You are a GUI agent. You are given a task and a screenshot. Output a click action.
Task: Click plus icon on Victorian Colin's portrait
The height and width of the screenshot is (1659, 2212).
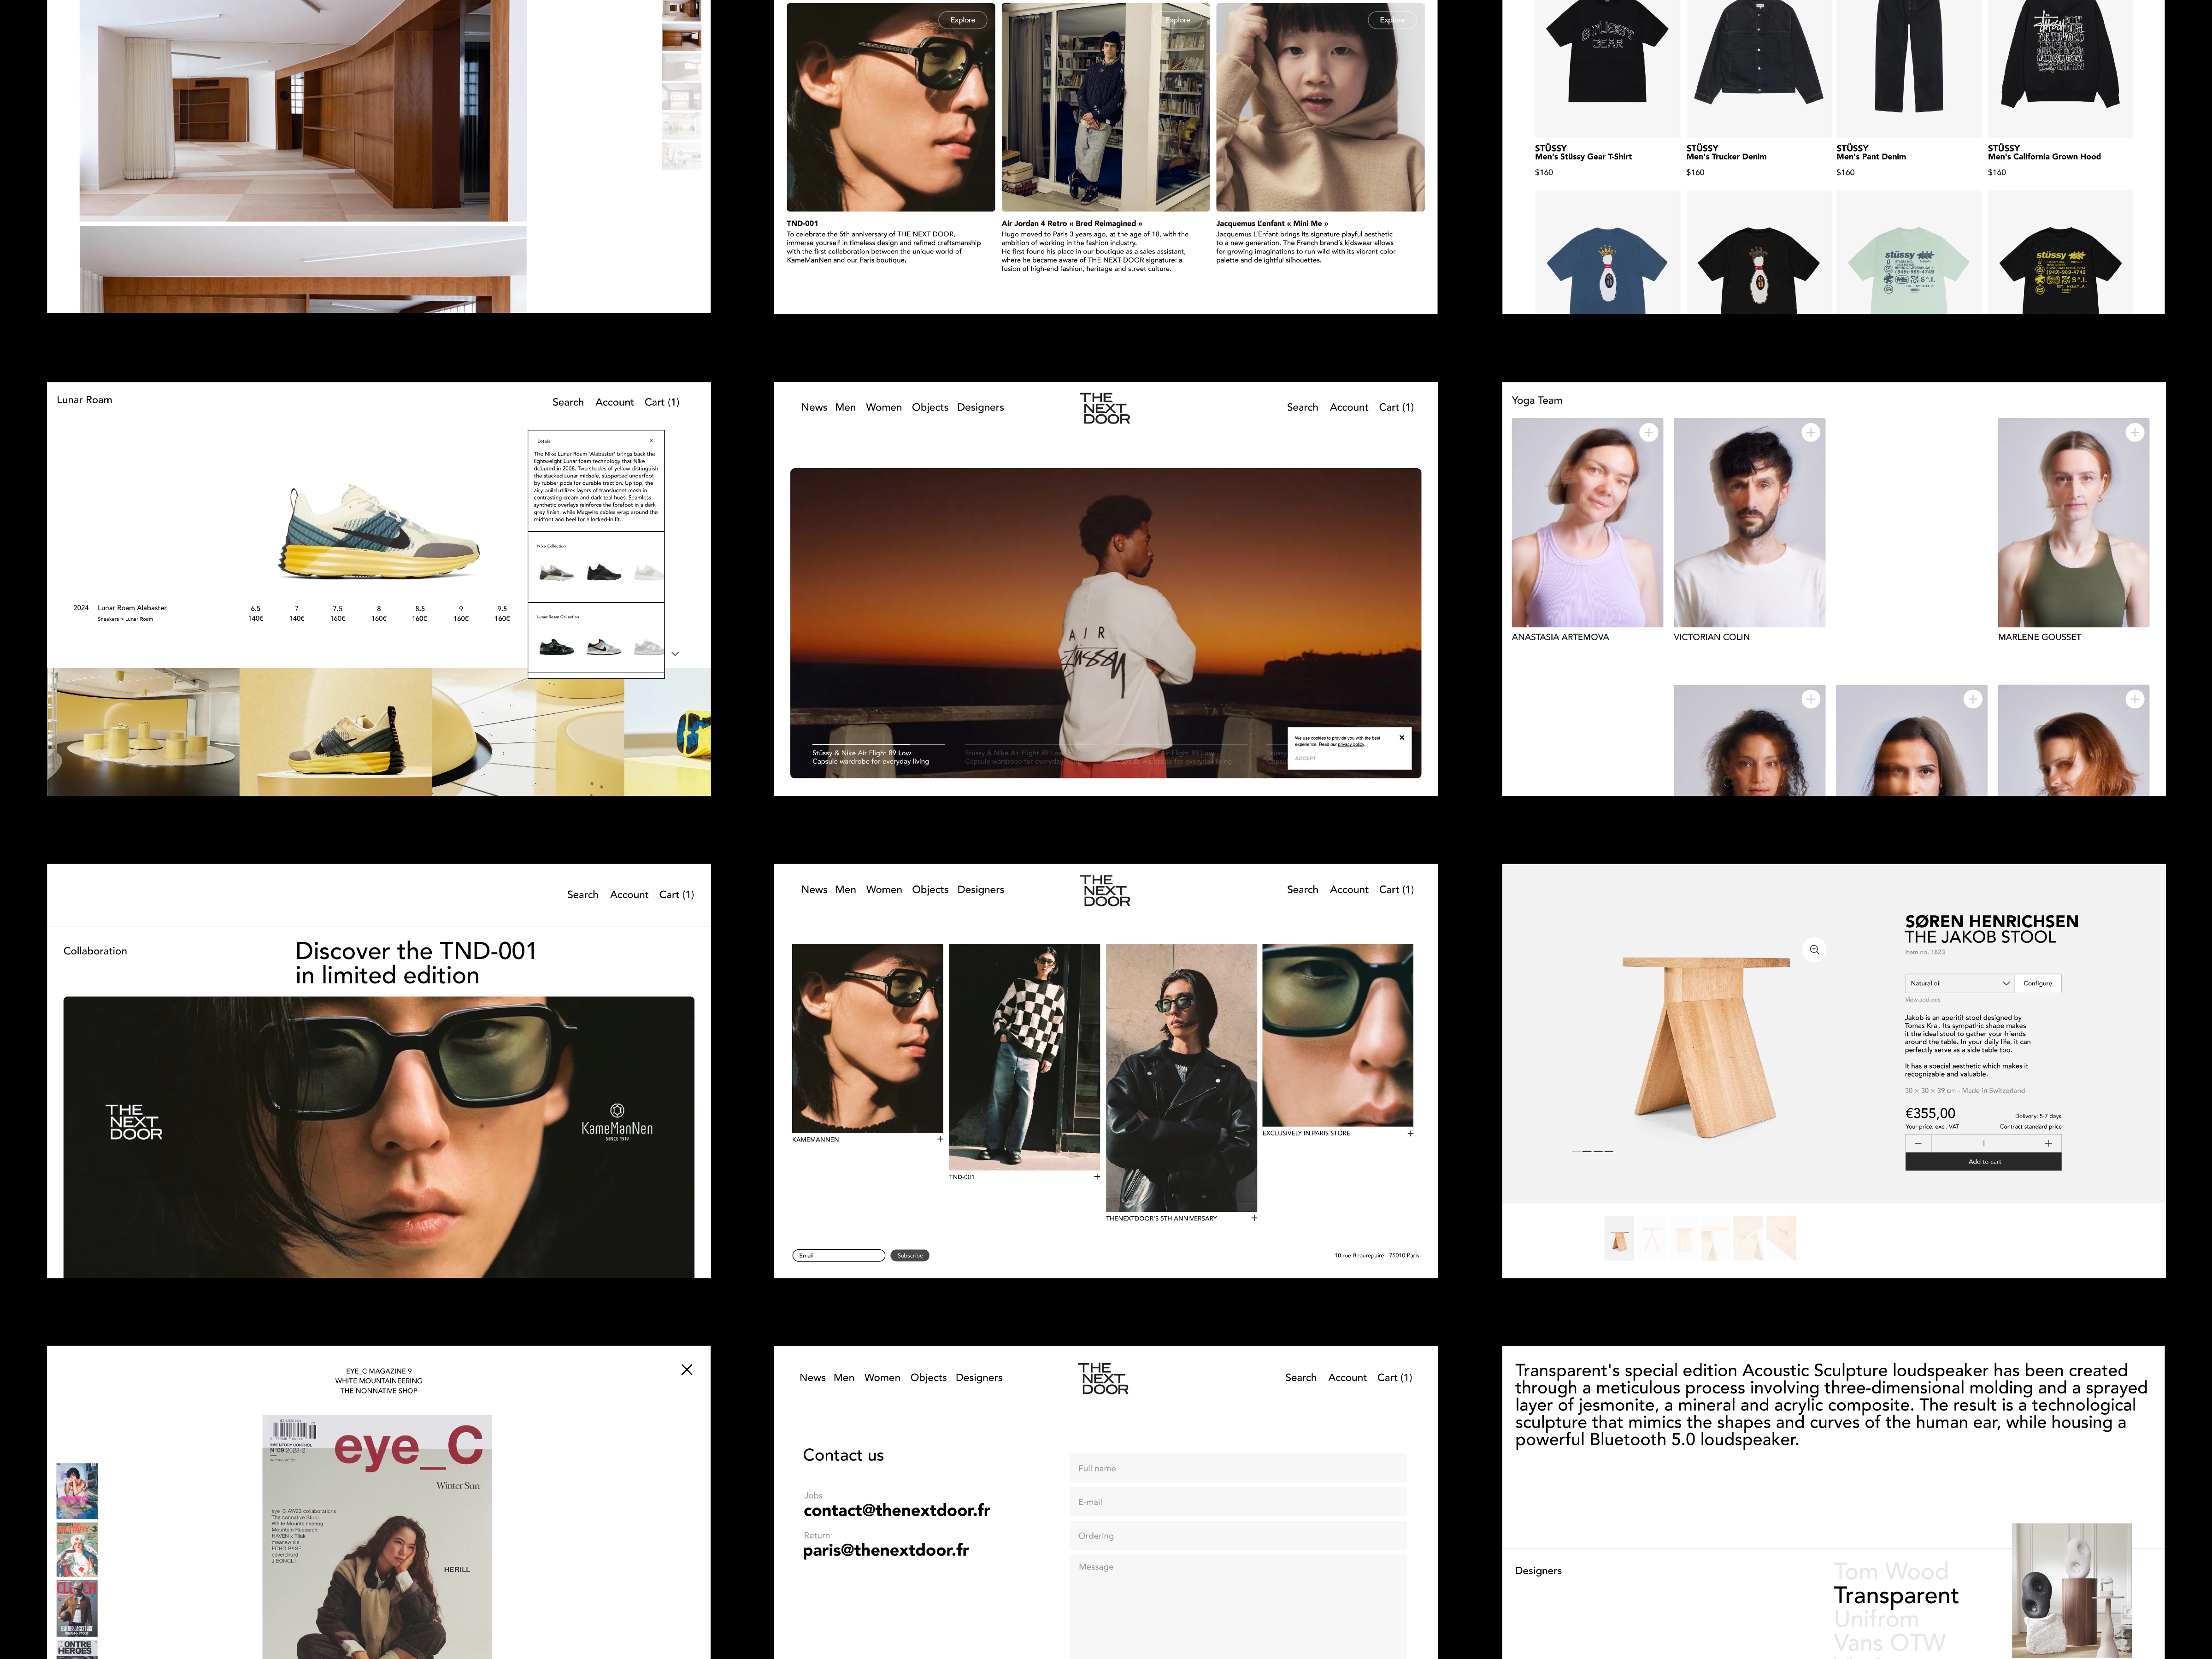coord(1810,432)
